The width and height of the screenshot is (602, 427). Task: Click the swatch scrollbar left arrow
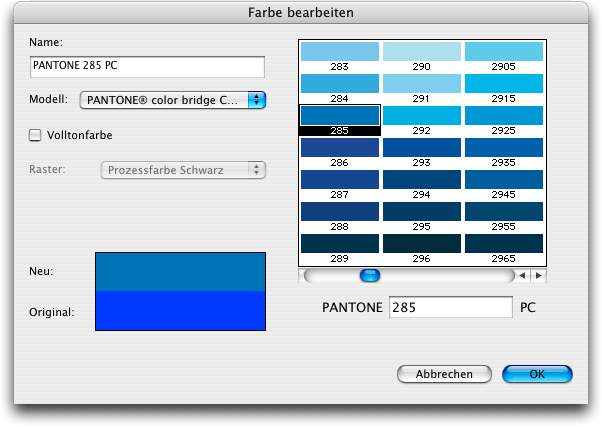click(x=522, y=275)
